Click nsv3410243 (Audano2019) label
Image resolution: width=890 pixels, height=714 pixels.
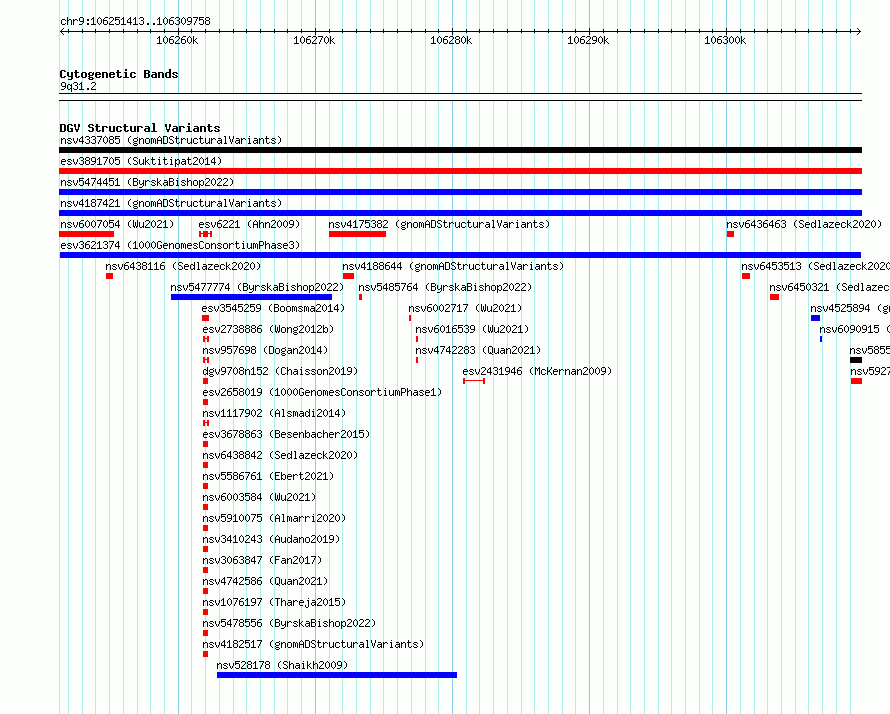271,539
